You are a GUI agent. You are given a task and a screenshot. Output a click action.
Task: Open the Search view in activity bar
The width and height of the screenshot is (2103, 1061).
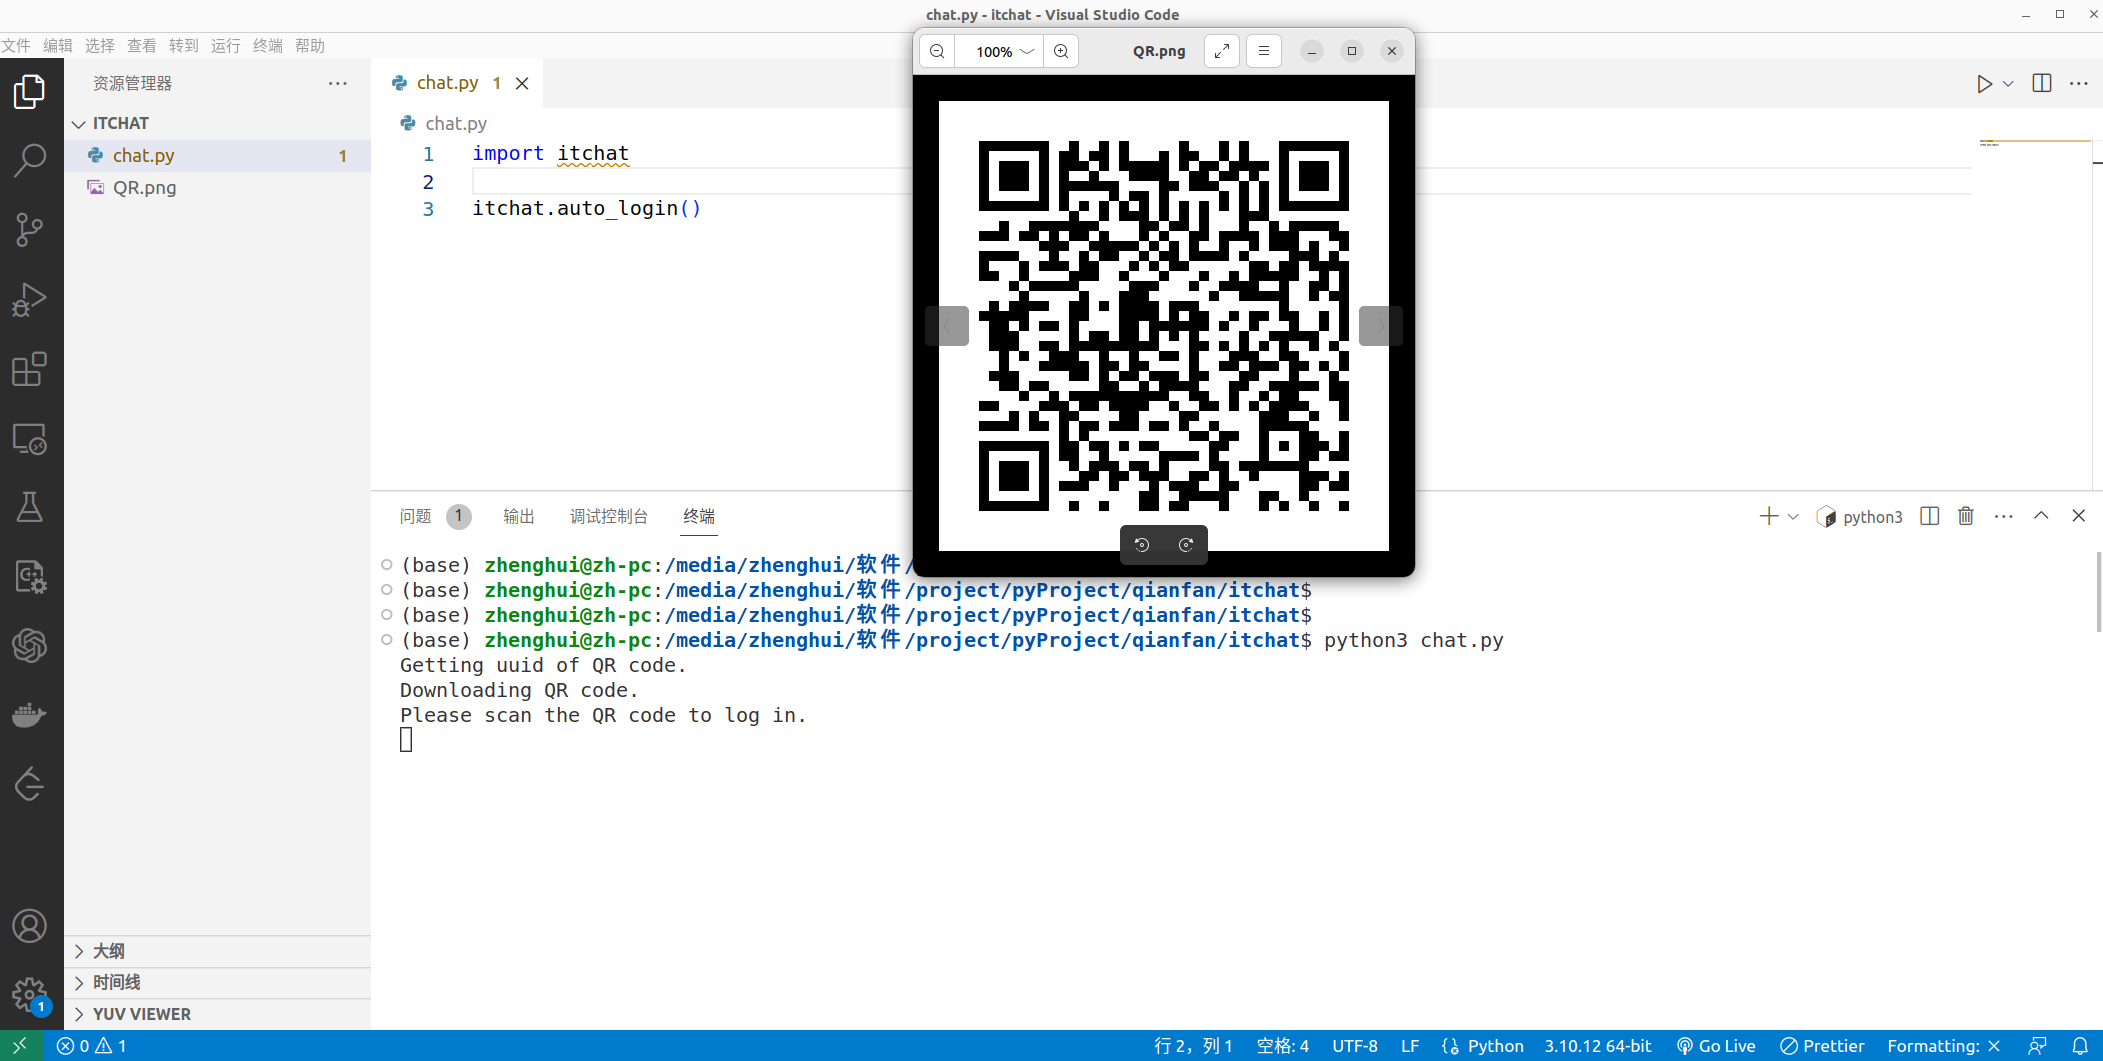click(x=30, y=160)
